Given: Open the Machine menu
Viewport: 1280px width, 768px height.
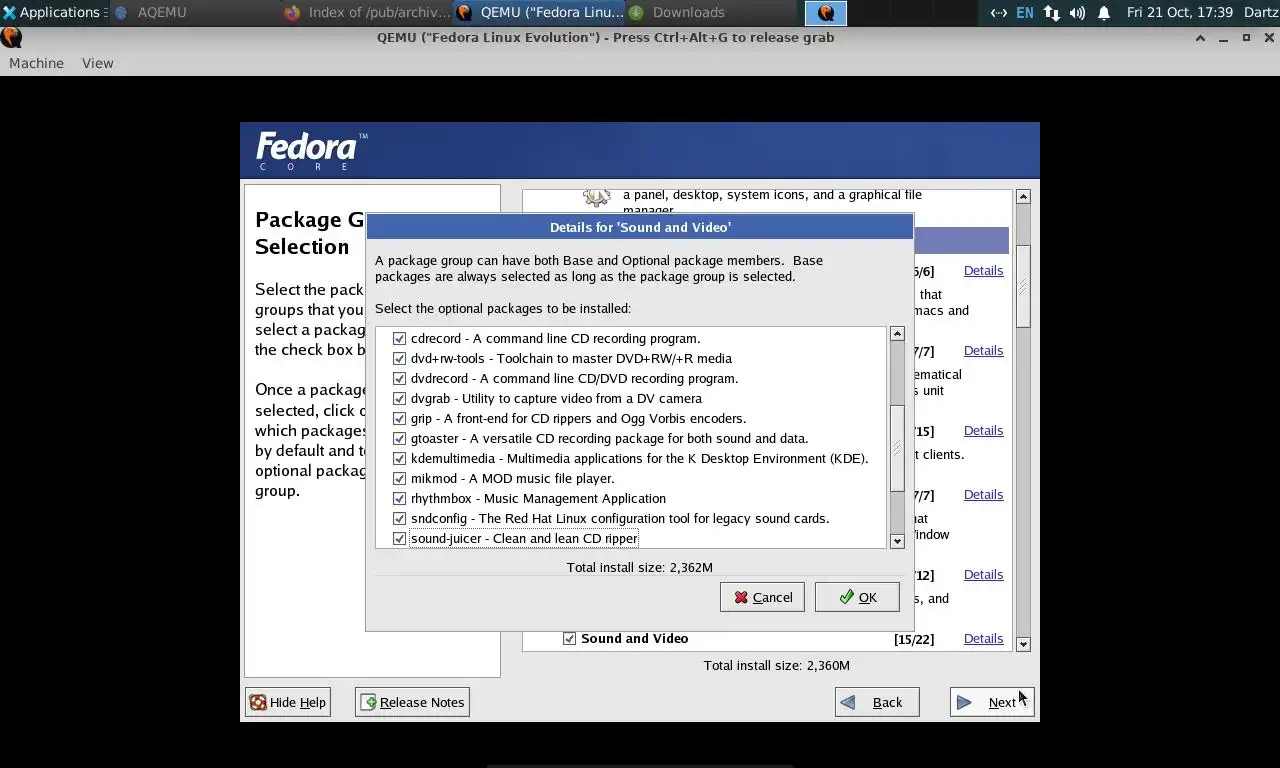Looking at the screenshot, I should (x=36, y=63).
